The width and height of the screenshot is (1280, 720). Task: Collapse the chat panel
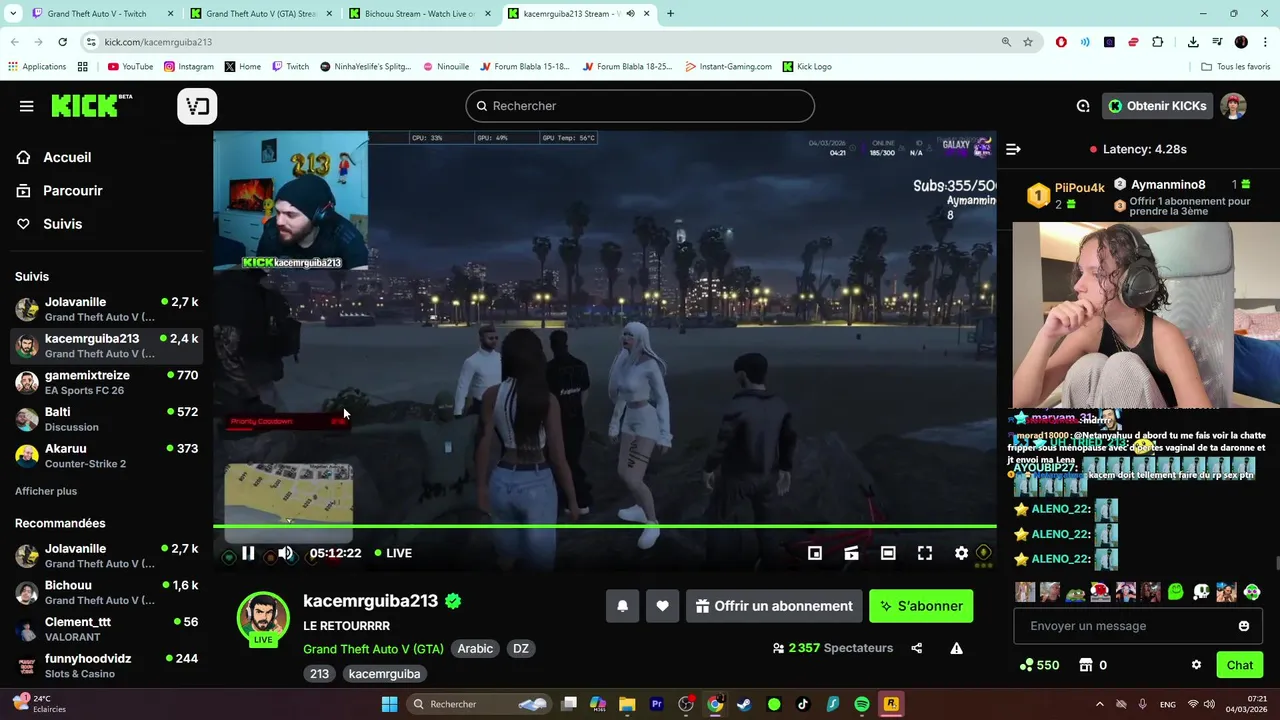(x=1013, y=149)
